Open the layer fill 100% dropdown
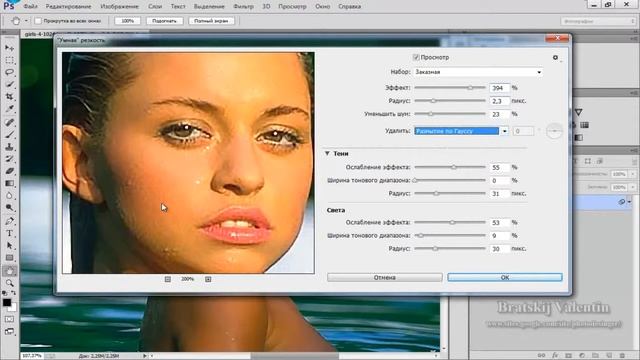 (x=633, y=187)
